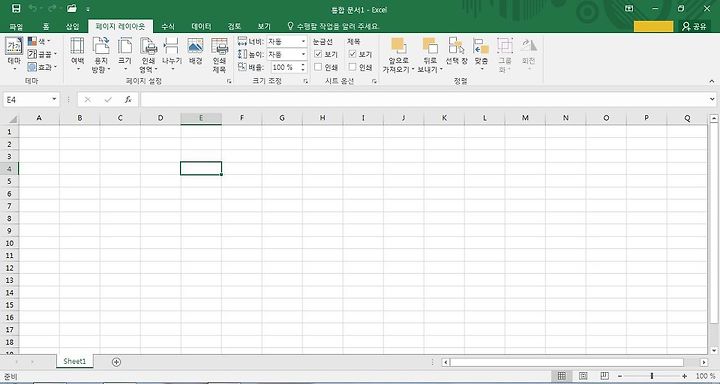Click the Ribbon Display Options icon
Screen dimensions: 720x384
point(629,9)
